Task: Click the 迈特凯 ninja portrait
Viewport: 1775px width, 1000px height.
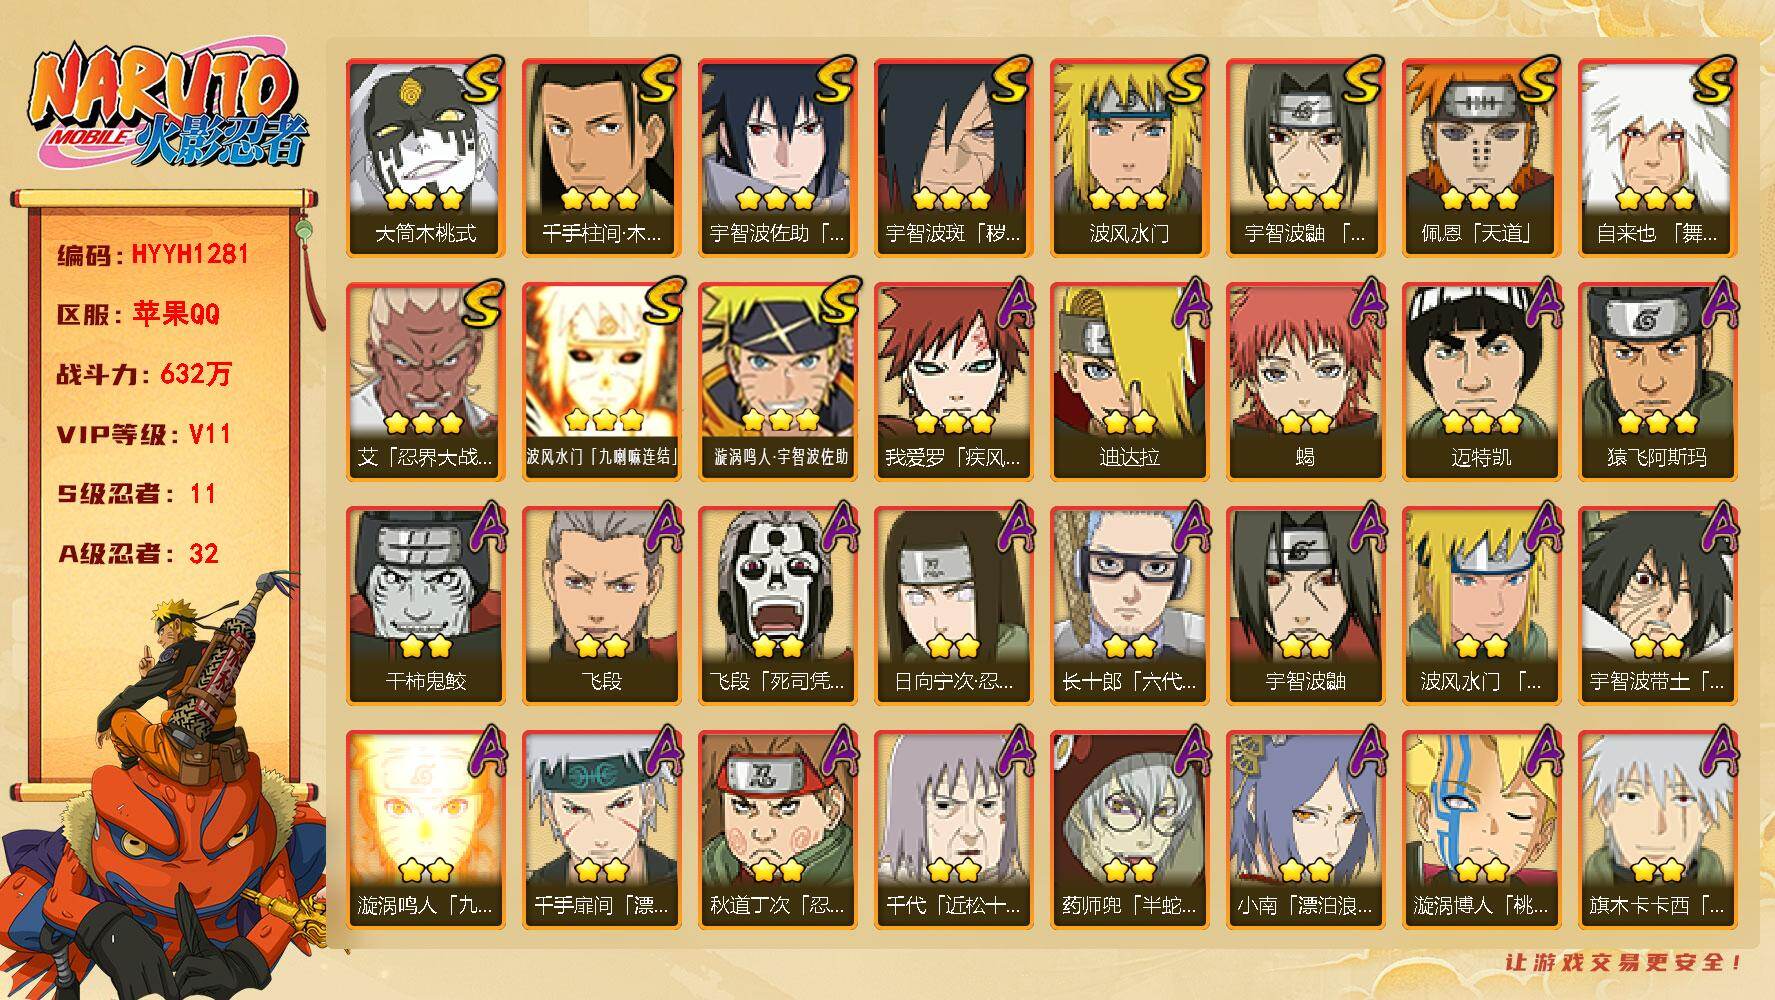Action: [1481, 382]
